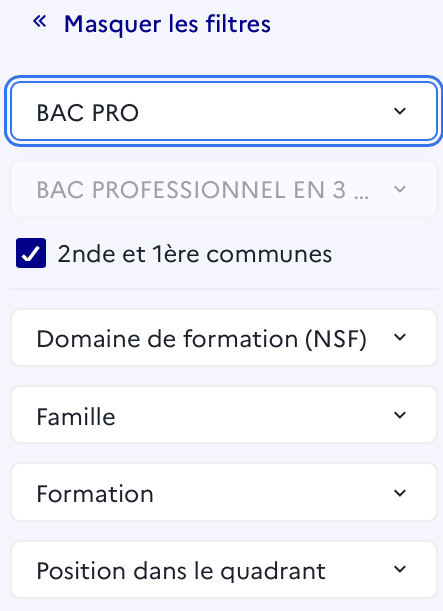Open Domaine de formation (NSF) dropdown
This screenshot has width=443, height=611.
[224, 337]
